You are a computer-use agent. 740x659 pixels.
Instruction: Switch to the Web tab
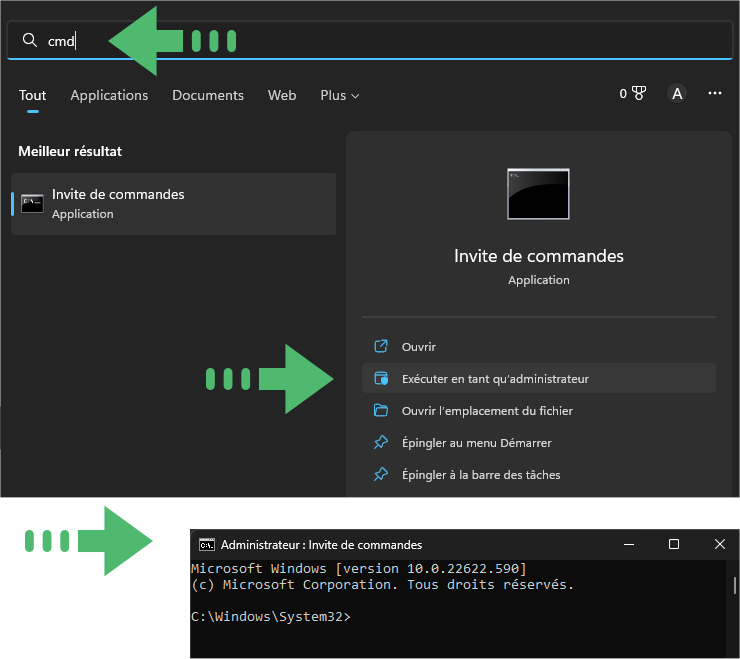282,95
